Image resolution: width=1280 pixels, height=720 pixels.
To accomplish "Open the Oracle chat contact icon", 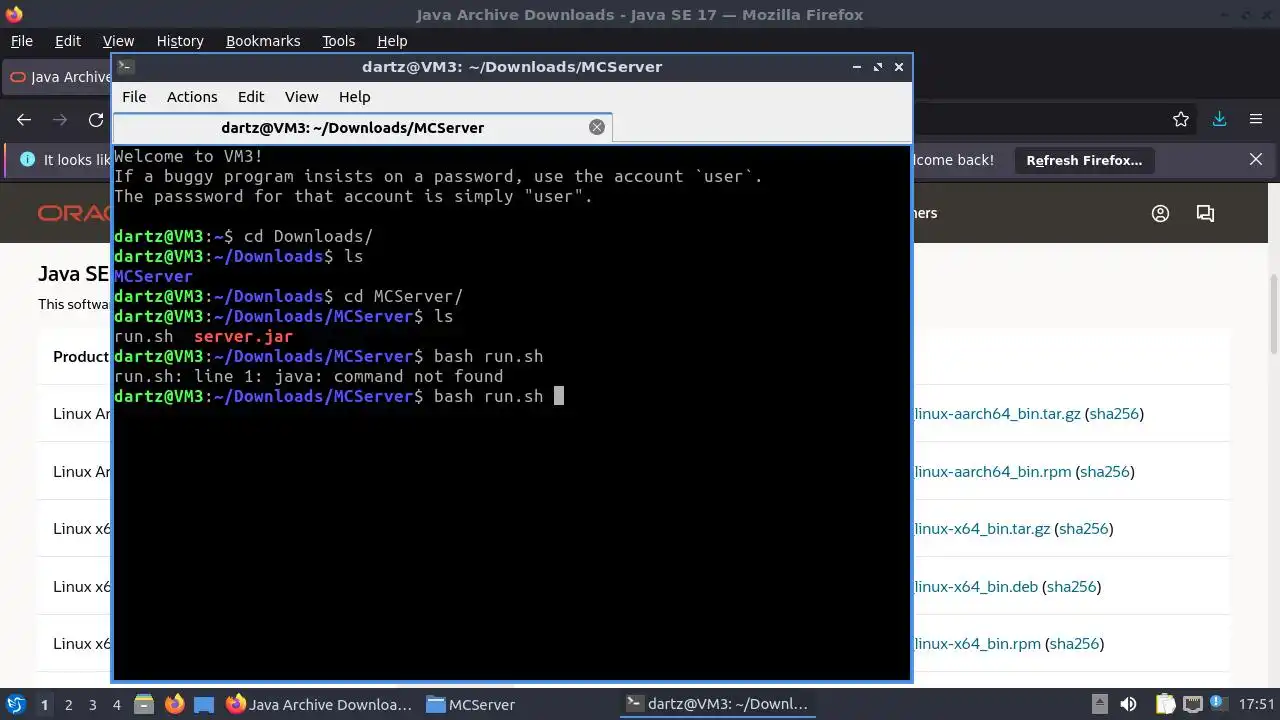I will 1205,213.
